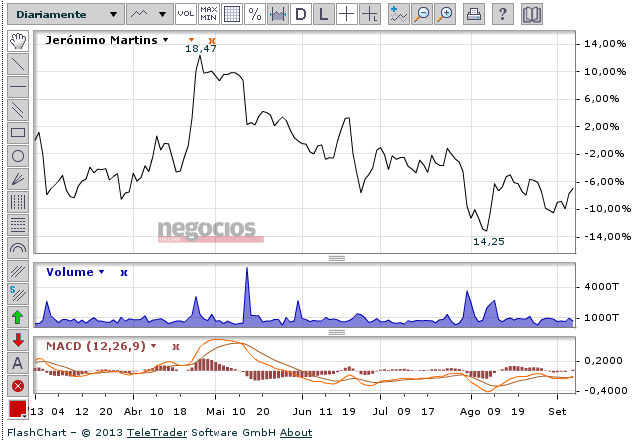Image resolution: width=639 pixels, height=444 pixels.
Task: Select the diagonal trend line tool
Action: [18, 64]
